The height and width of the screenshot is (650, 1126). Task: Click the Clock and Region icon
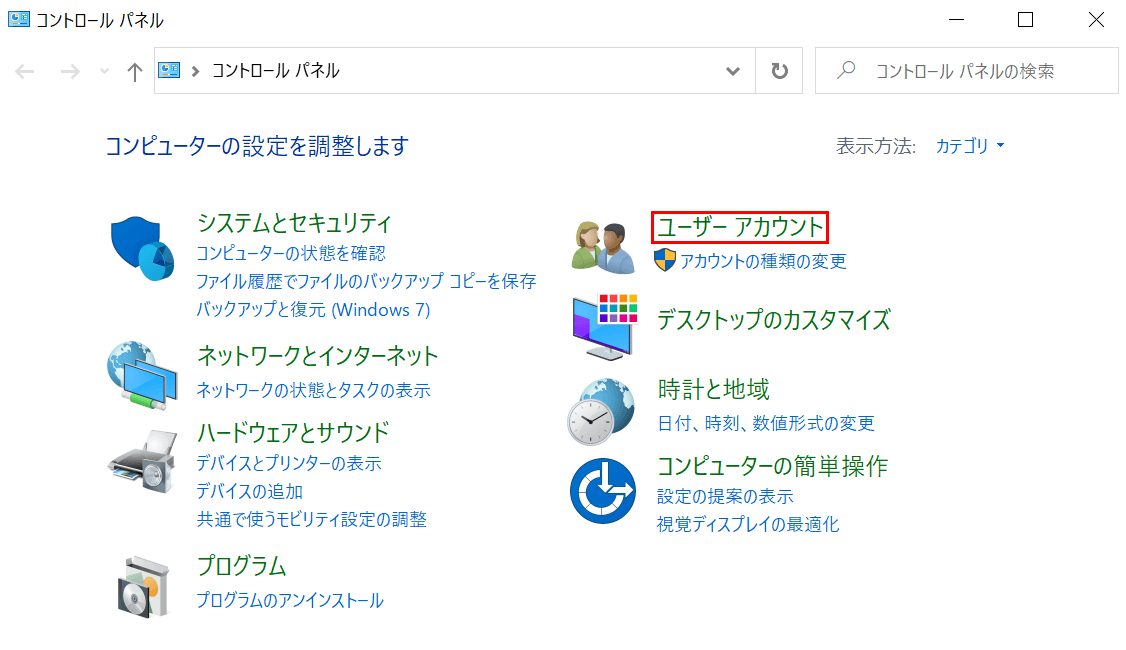click(x=601, y=412)
